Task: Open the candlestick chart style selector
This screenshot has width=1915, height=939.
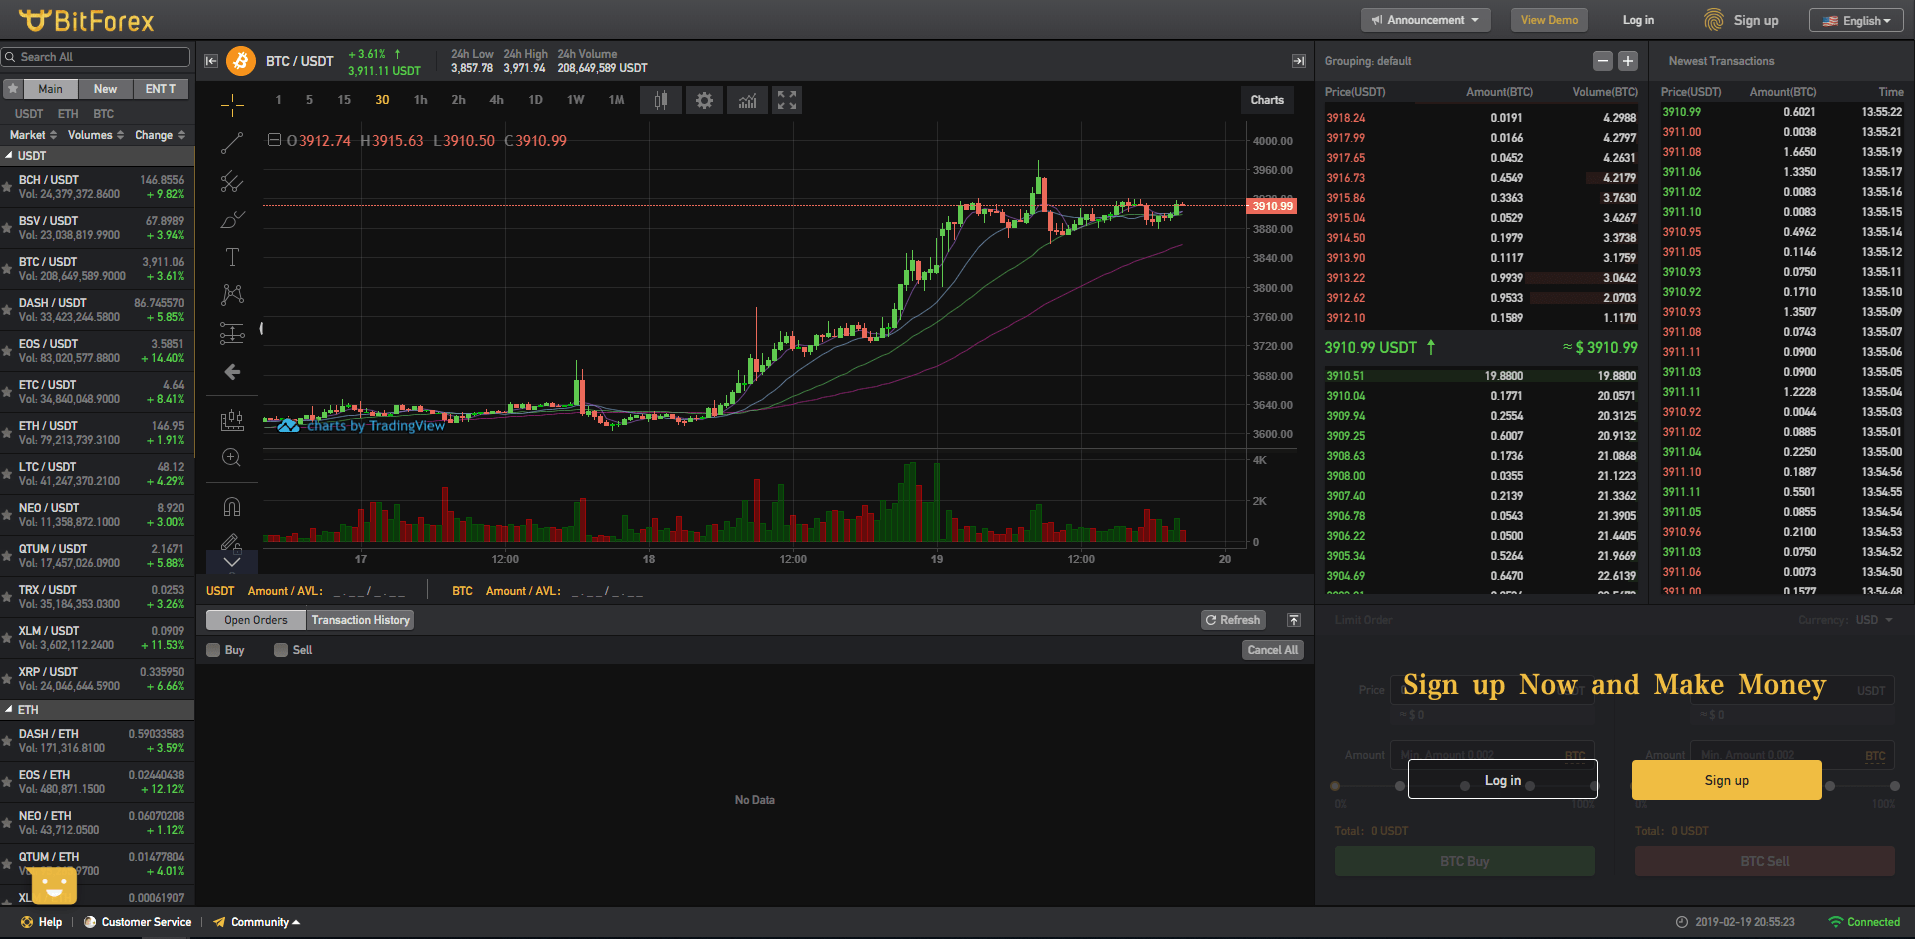Action: coord(661,100)
